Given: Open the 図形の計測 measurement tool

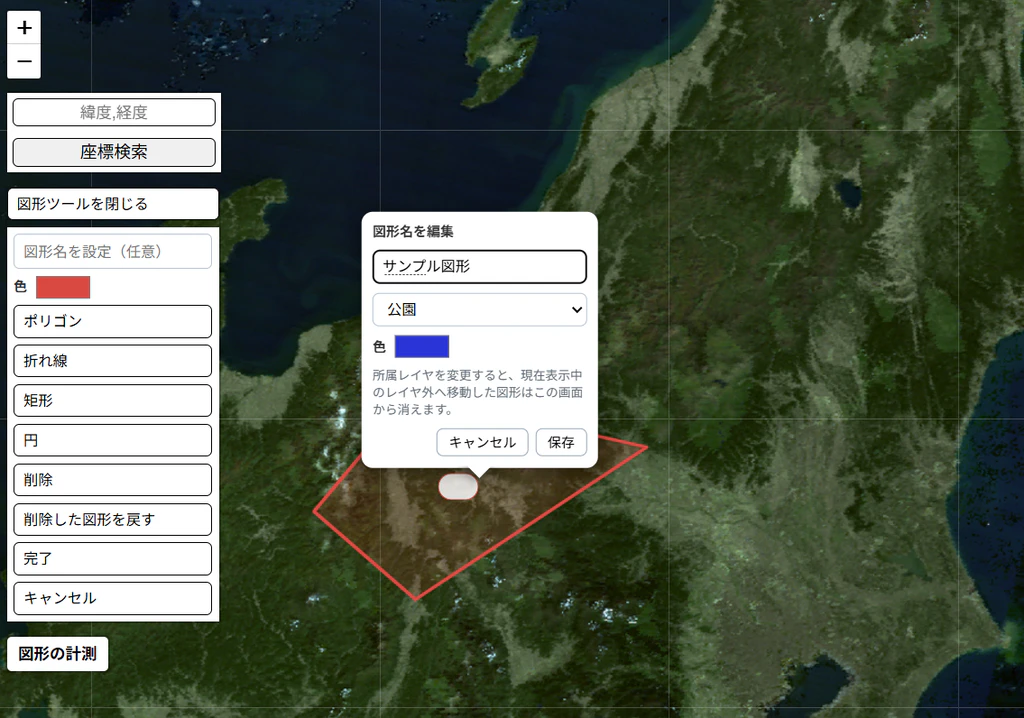Looking at the screenshot, I should coord(57,654).
